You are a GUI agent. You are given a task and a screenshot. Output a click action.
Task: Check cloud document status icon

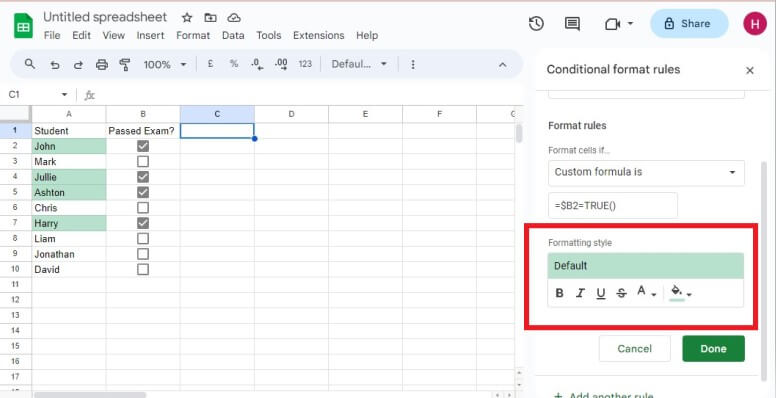234,18
